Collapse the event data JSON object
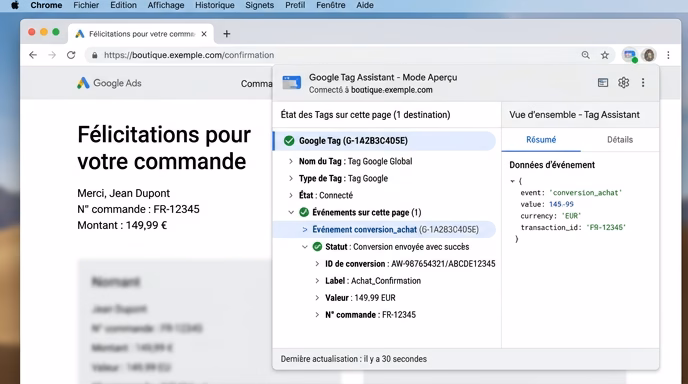This screenshot has width=688, height=384. pos(512,181)
